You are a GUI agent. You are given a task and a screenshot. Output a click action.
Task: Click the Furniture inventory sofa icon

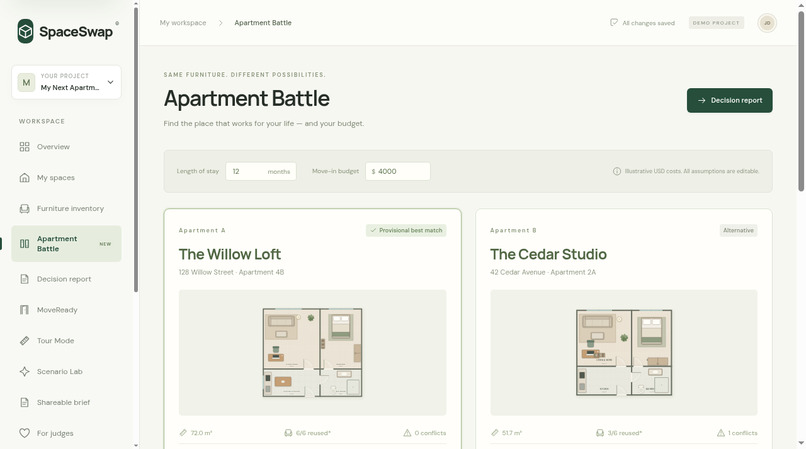click(x=24, y=208)
